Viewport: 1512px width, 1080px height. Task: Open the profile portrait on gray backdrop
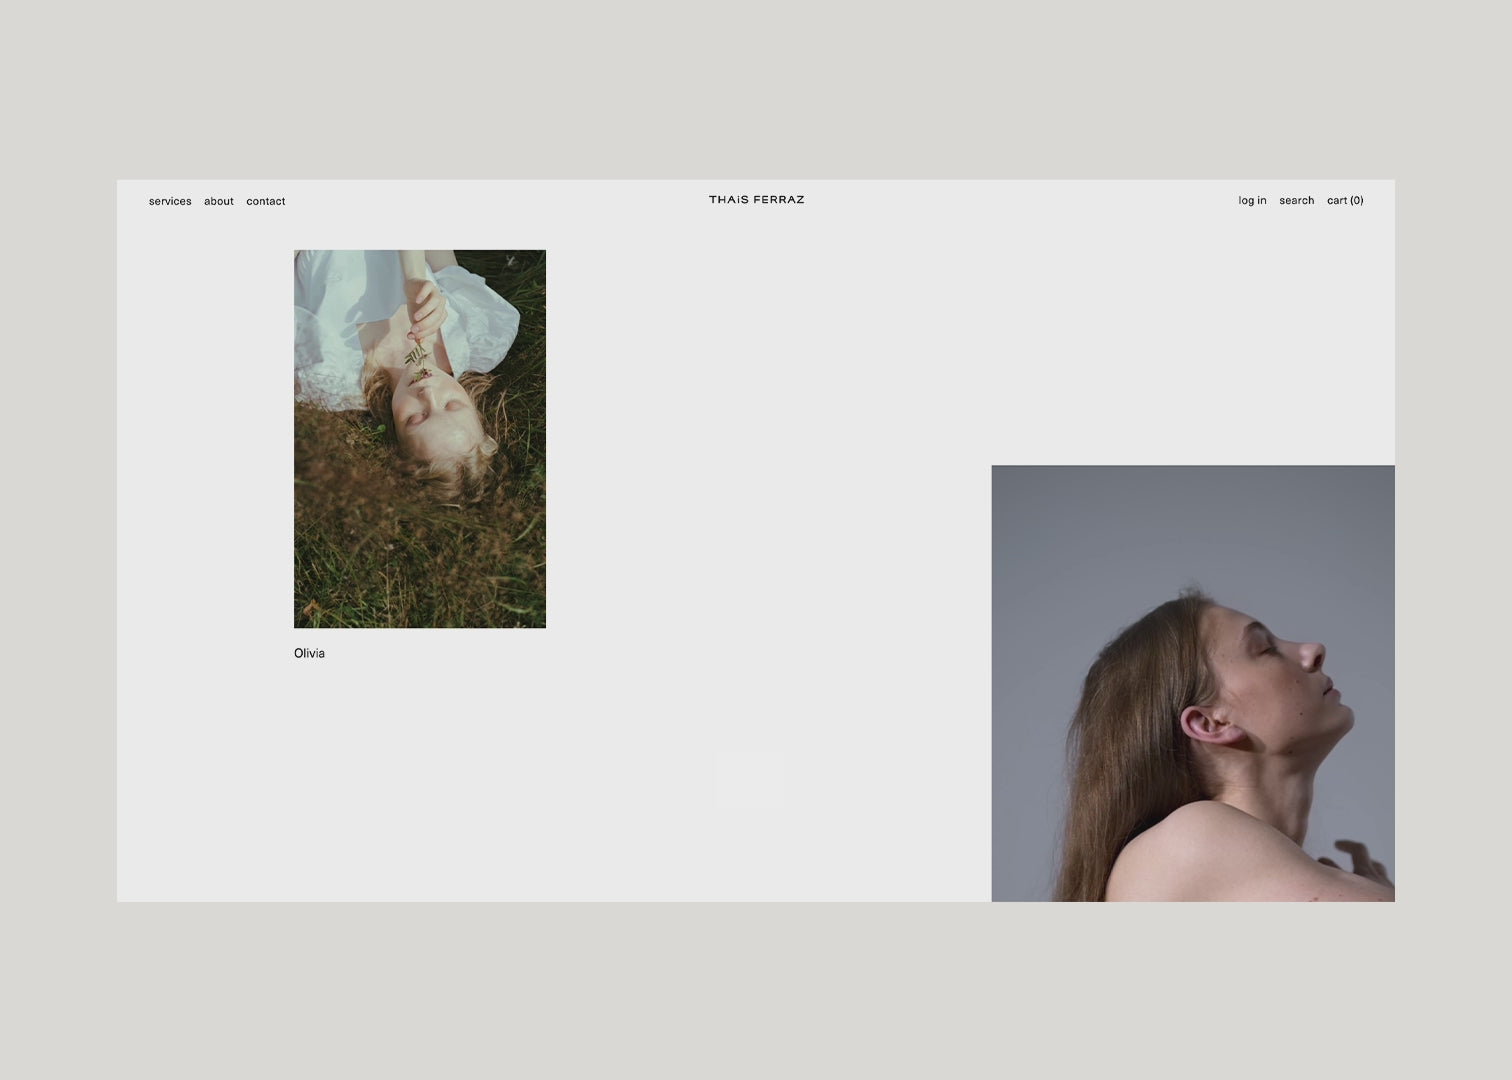(x=1193, y=683)
